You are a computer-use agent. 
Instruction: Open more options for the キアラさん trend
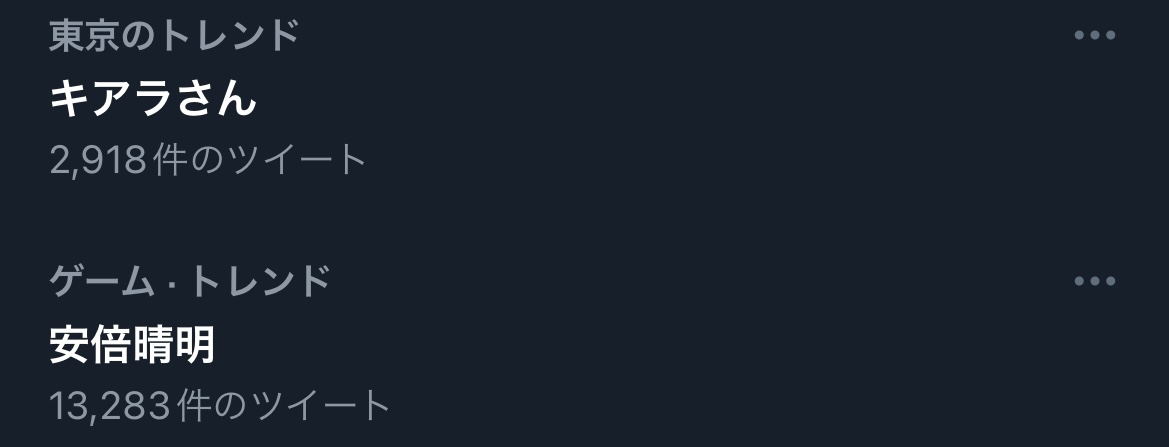point(1094,36)
